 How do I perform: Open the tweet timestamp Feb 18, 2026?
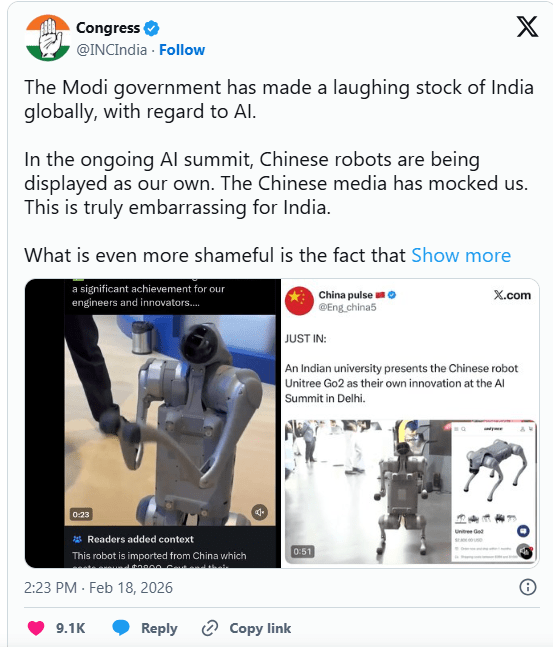click(98, 588)
